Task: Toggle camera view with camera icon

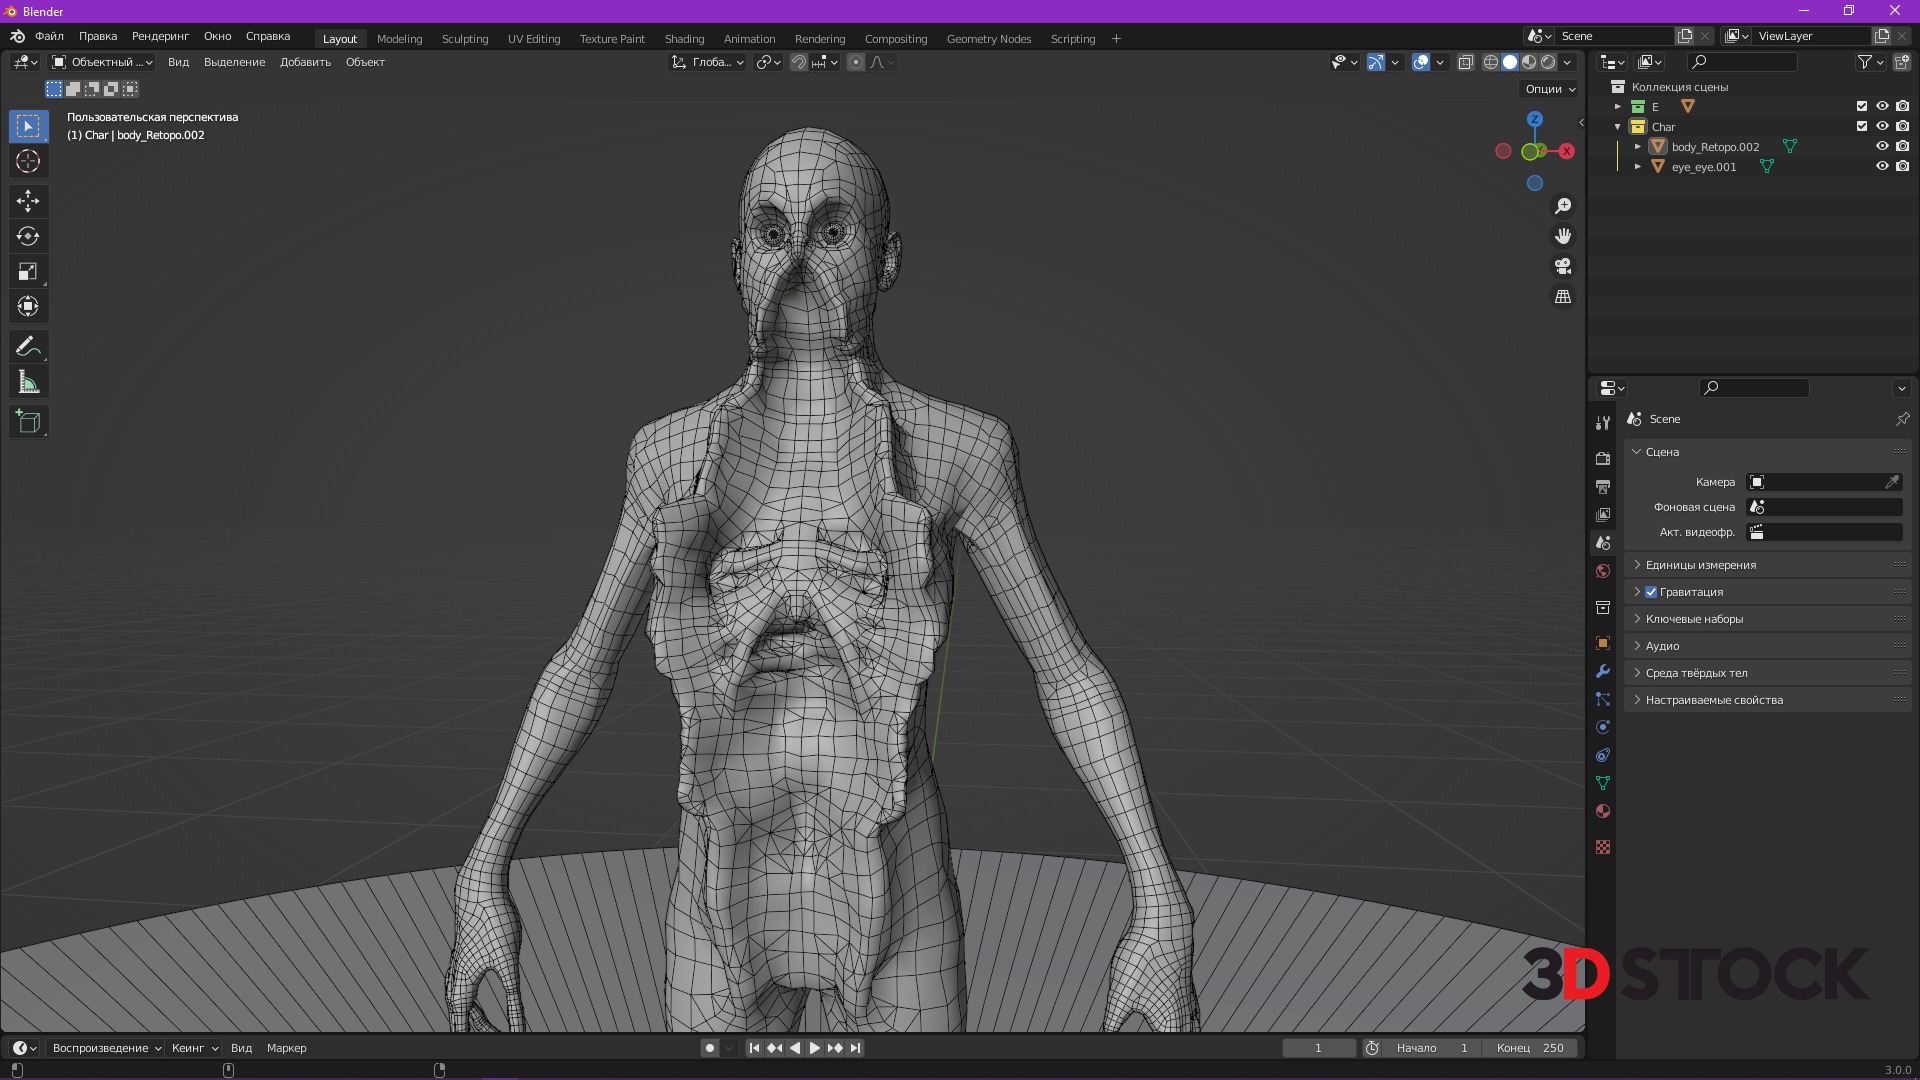Action: point(1562,266)
